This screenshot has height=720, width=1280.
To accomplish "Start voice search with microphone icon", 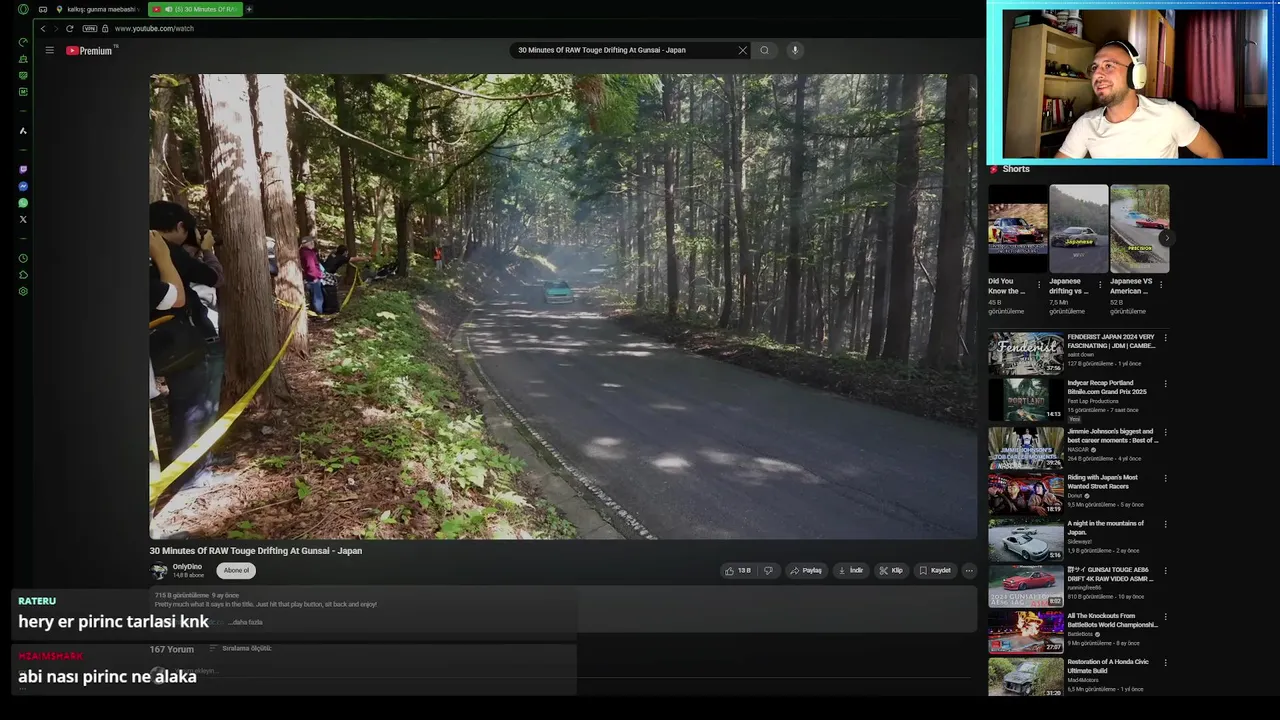I will [x=795, y=50].
